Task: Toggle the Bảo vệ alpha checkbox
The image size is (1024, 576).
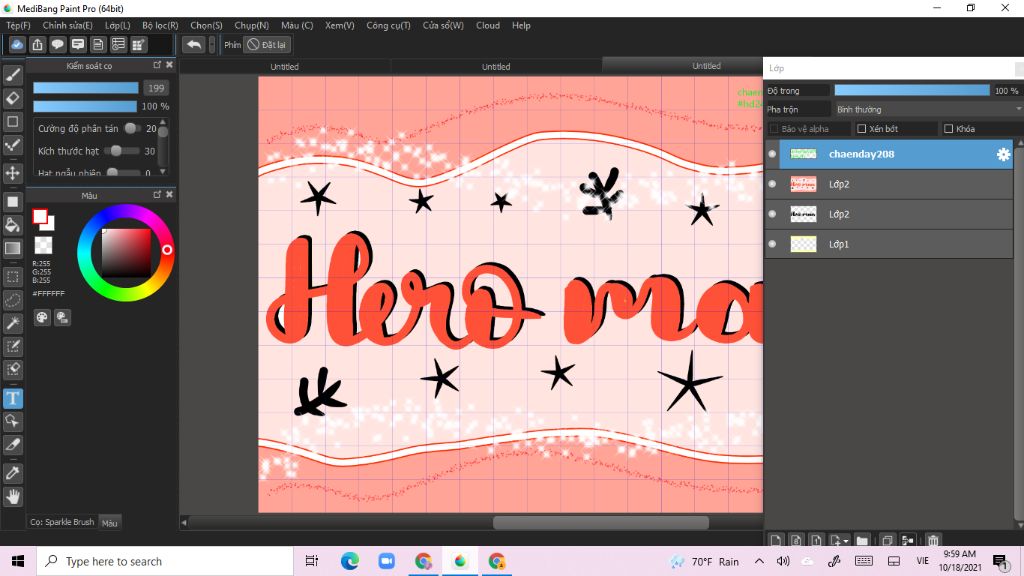Action: click(x=774, y=129)
